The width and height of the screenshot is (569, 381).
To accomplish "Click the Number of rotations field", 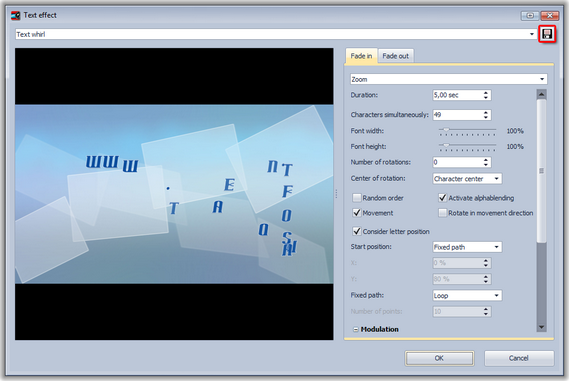I will 457,162.
